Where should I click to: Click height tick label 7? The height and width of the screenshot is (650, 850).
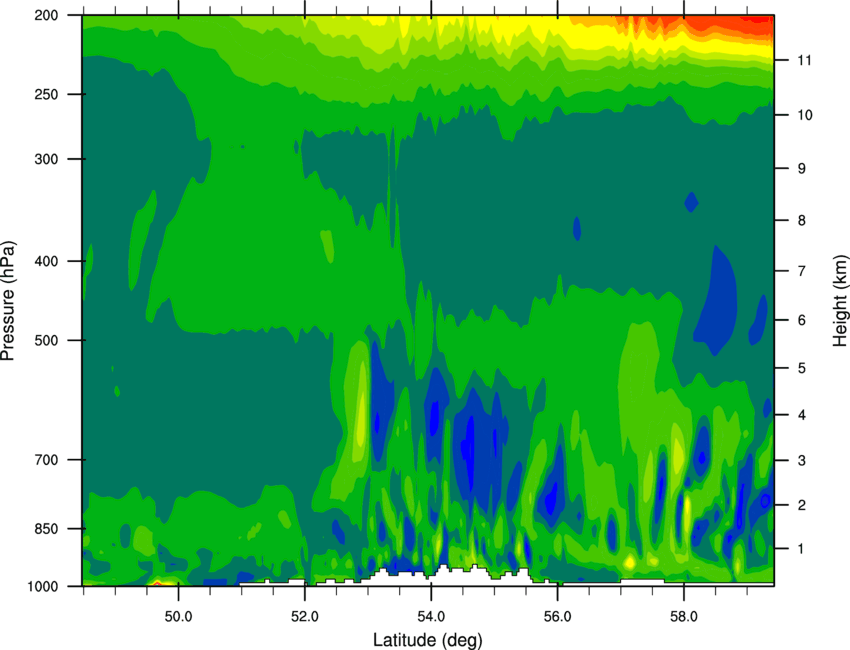(x=802, y=271)
